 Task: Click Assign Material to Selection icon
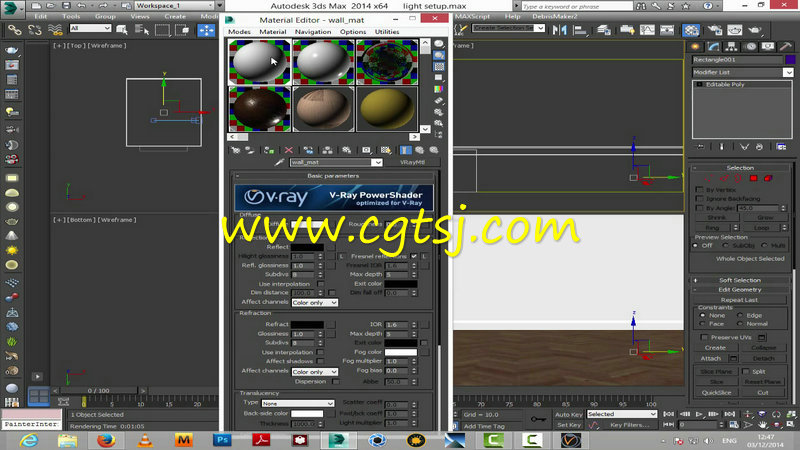tap(269, 150)
